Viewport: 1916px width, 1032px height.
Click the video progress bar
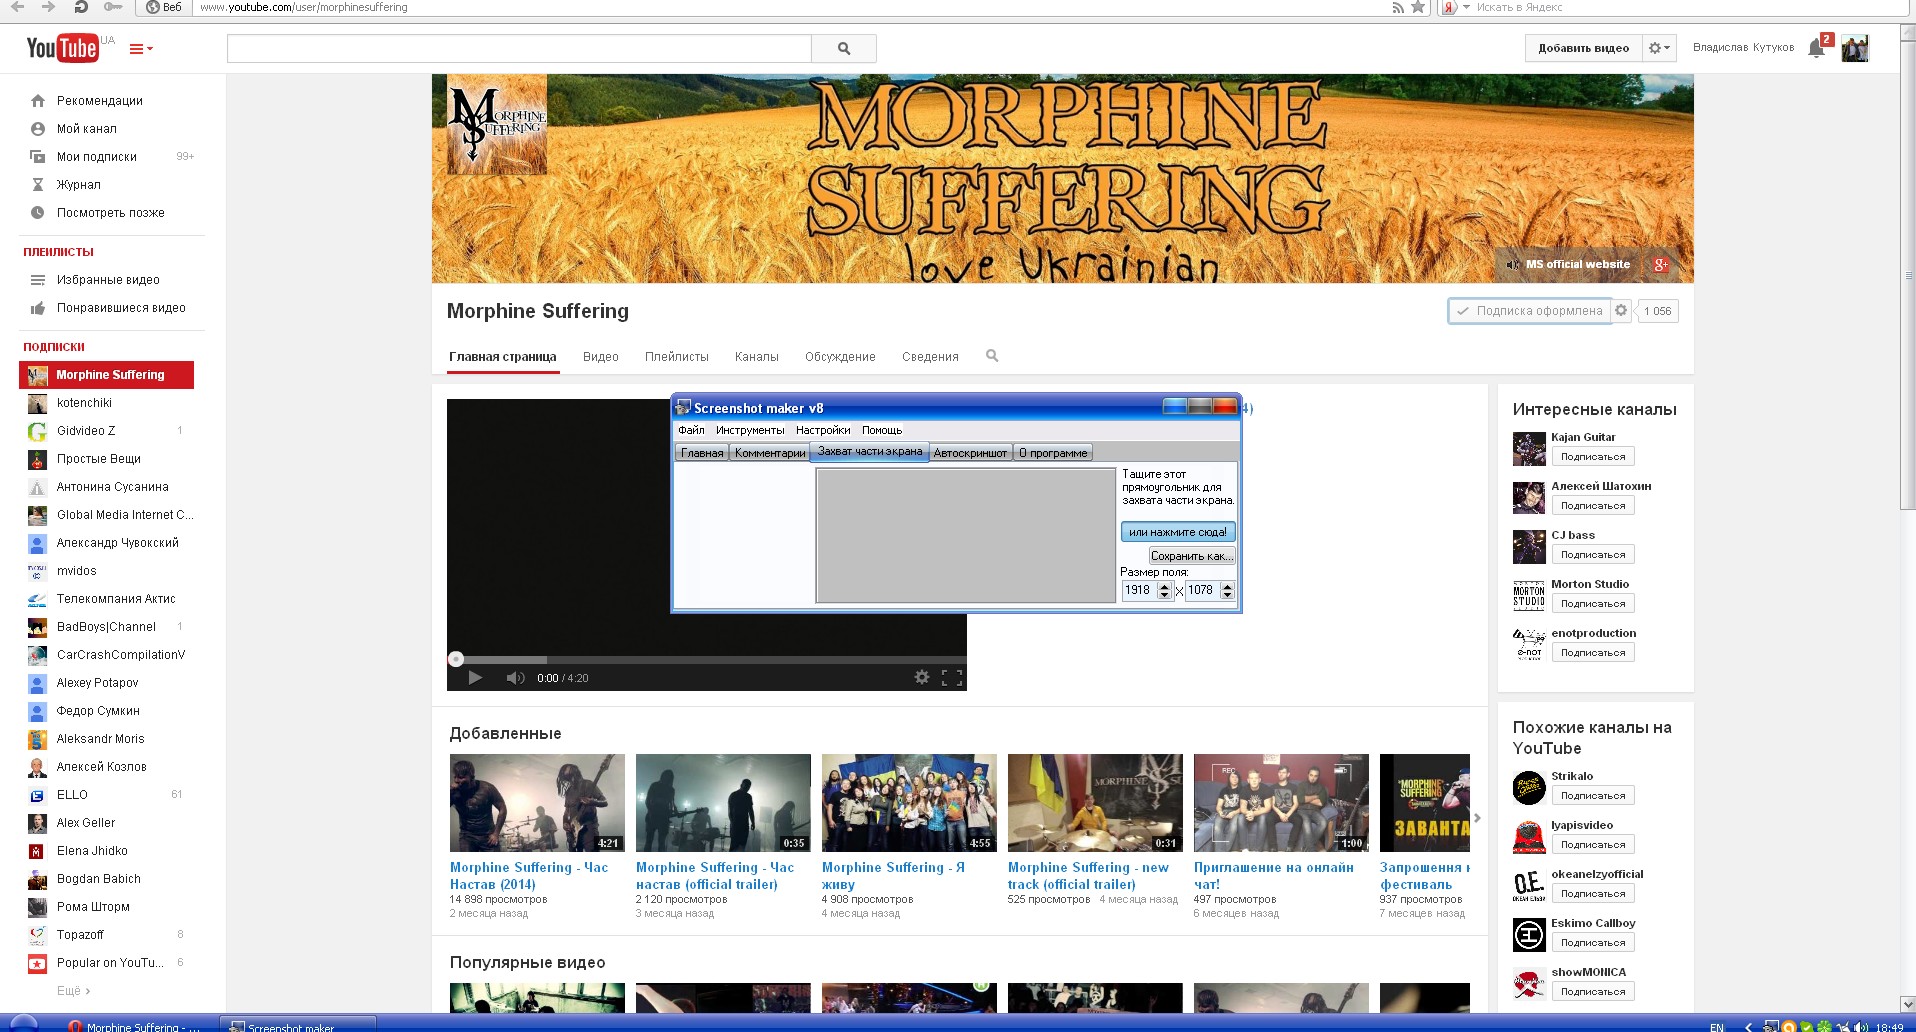(x=707, y=660)
